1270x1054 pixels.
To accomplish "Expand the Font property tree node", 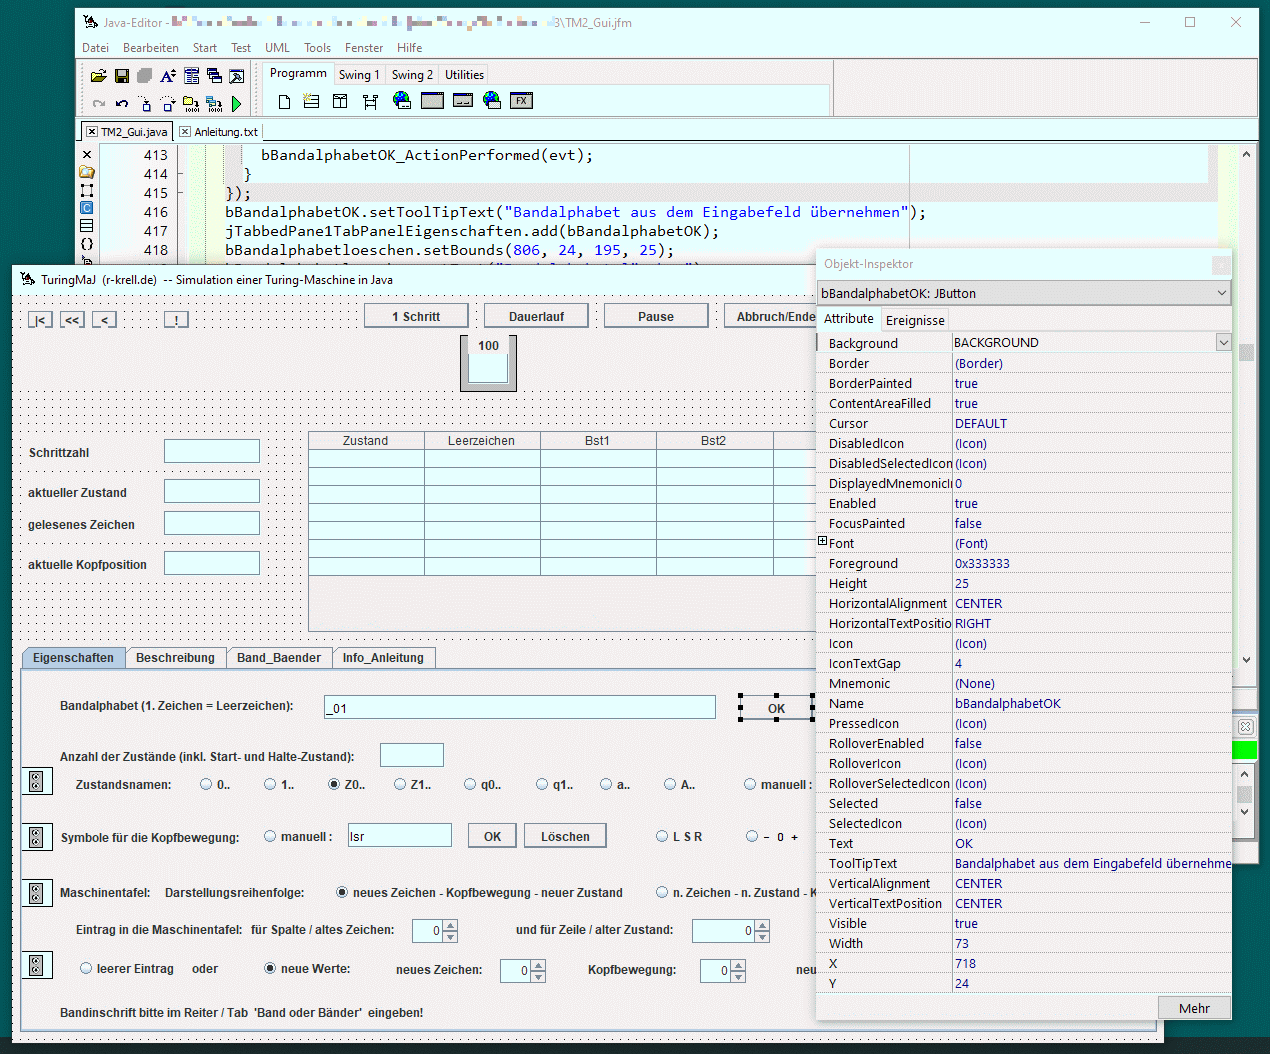I will click(x=823, y=542).
